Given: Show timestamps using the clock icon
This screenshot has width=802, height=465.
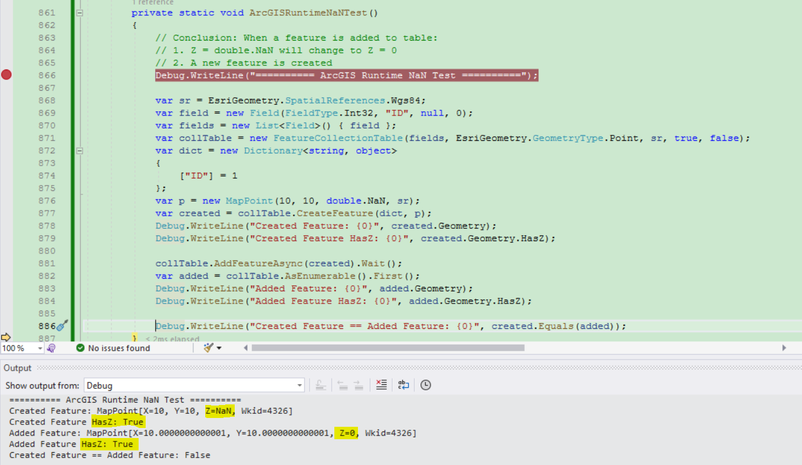Looking at the screenshot, I should click(x=426, y=385).
